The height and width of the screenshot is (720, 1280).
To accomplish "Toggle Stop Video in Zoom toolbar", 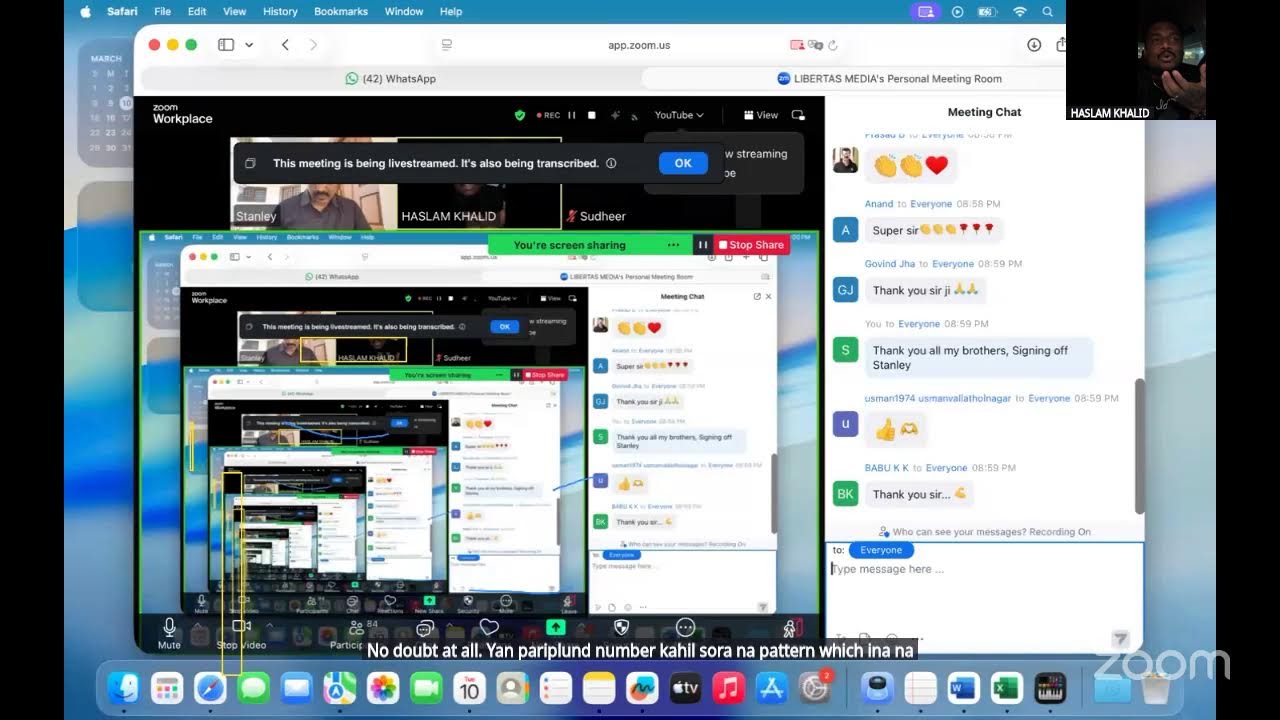I will pos(240,633).
